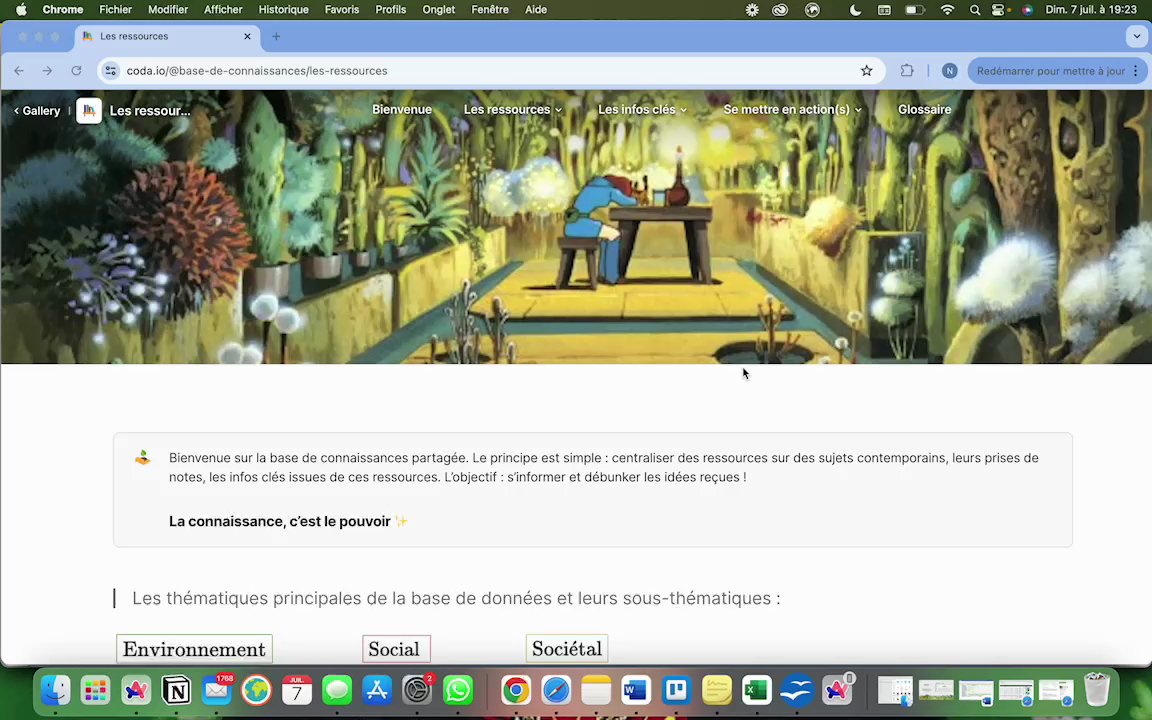Open Microsoft Excel from the Dock

(757, 691)
